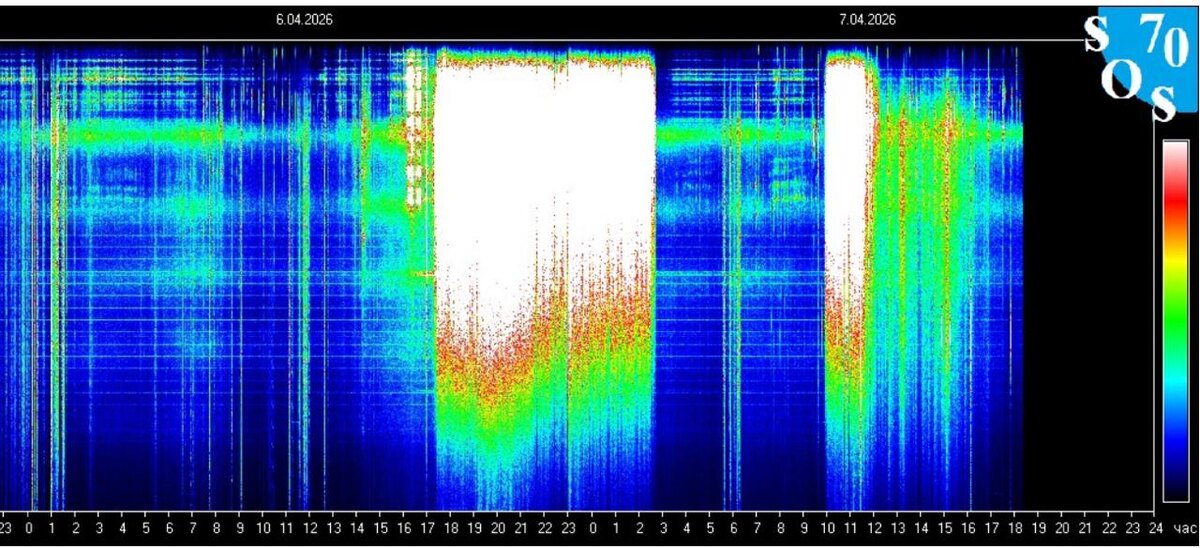Viewport: 1200px width, 548px height.
Task: Select the date label 7.04.2026
Action: pyautogui.click(x=867, y=19)
